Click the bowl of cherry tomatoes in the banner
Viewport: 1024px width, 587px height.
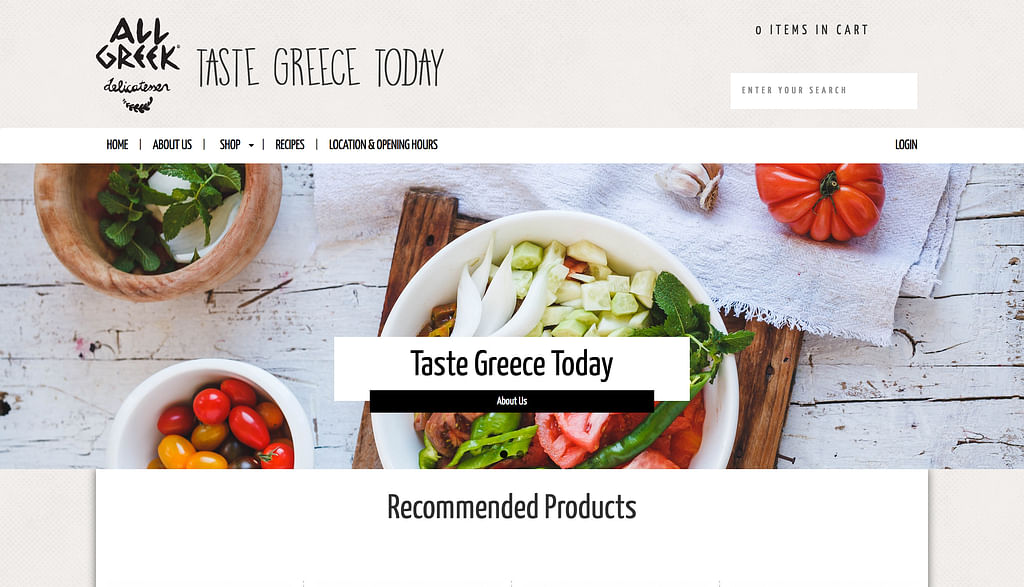[x=210, y=418]
